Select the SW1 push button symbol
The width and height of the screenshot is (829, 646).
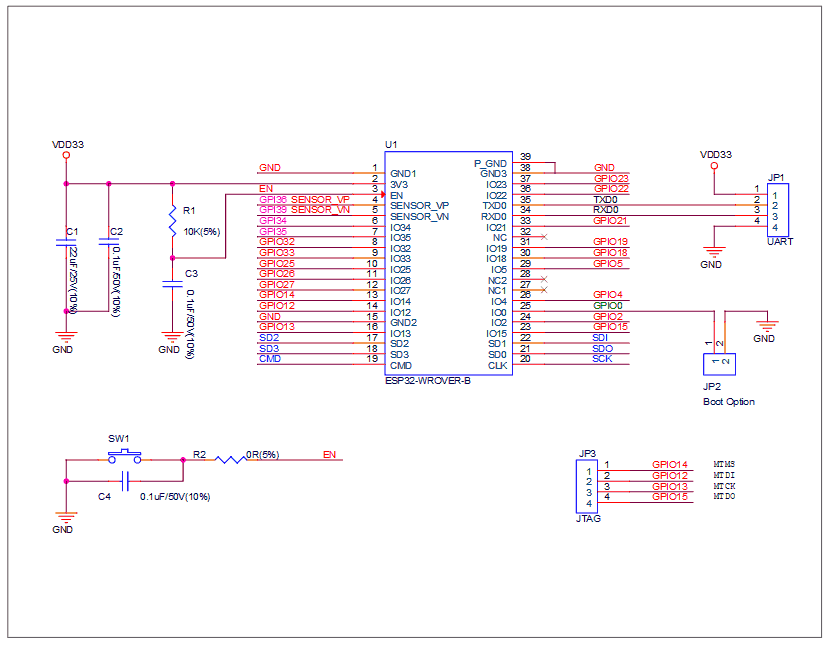tap(125, 457)
